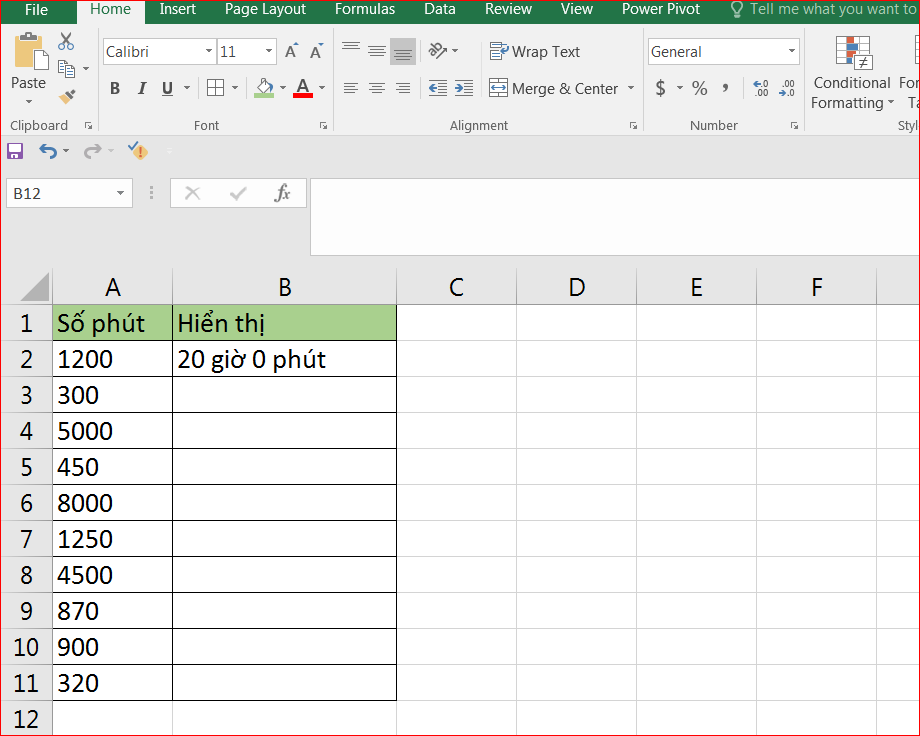Click the Copy icon in Clipboard

pos(66,69)
